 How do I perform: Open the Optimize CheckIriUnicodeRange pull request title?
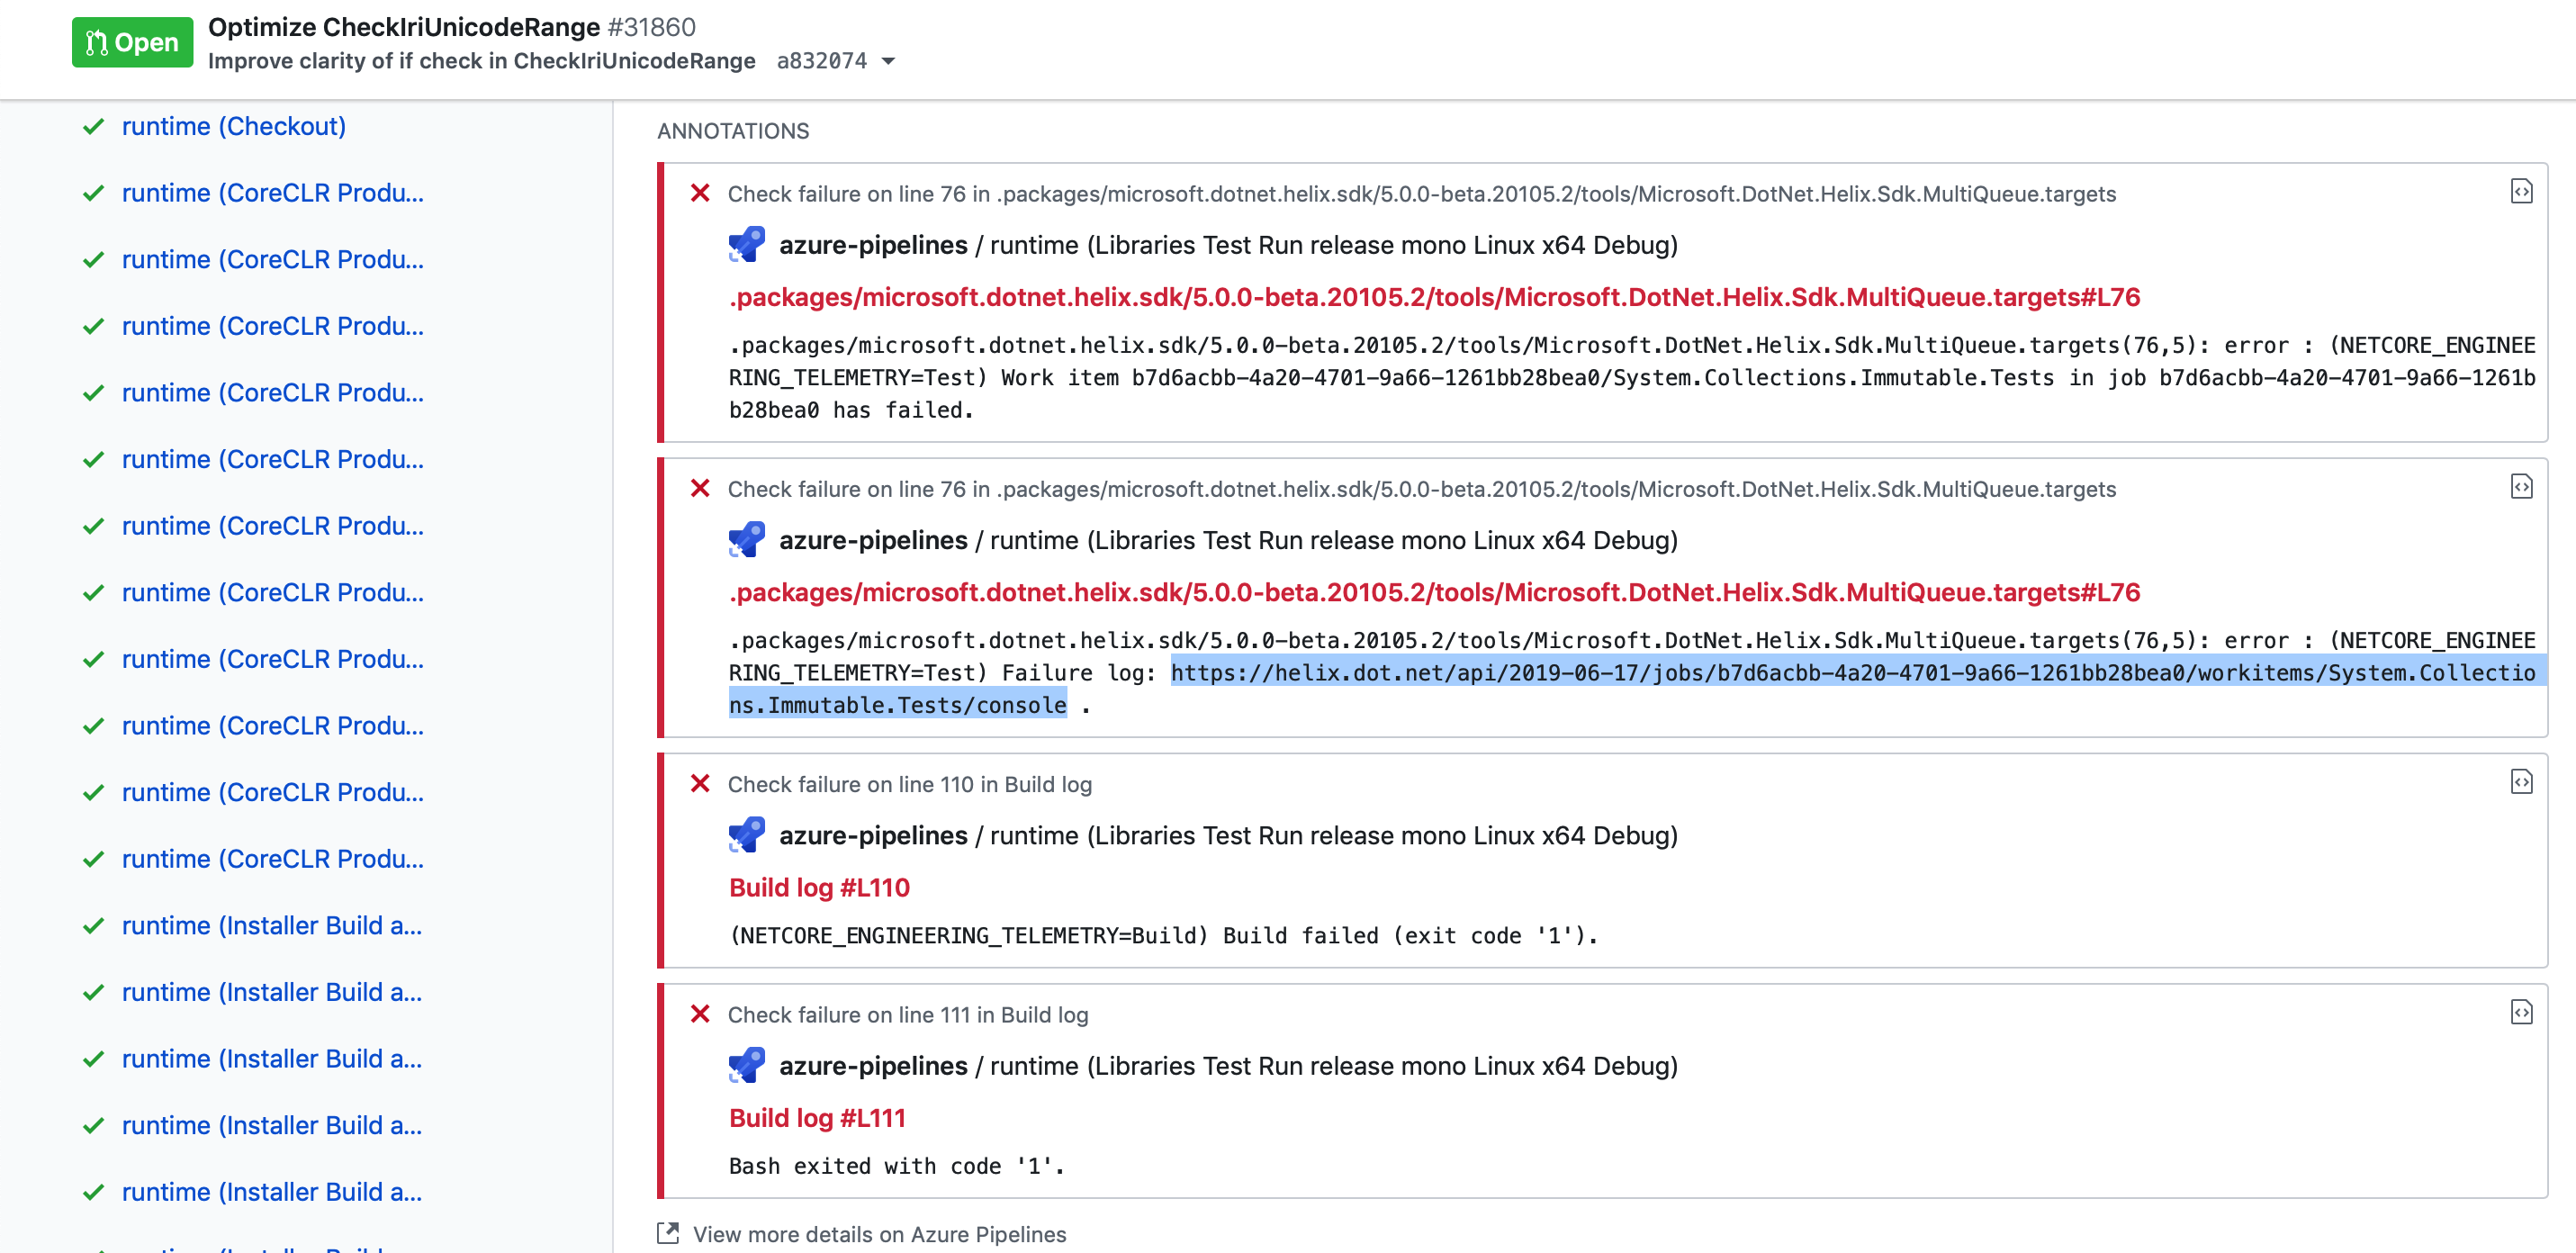point(403,27)
